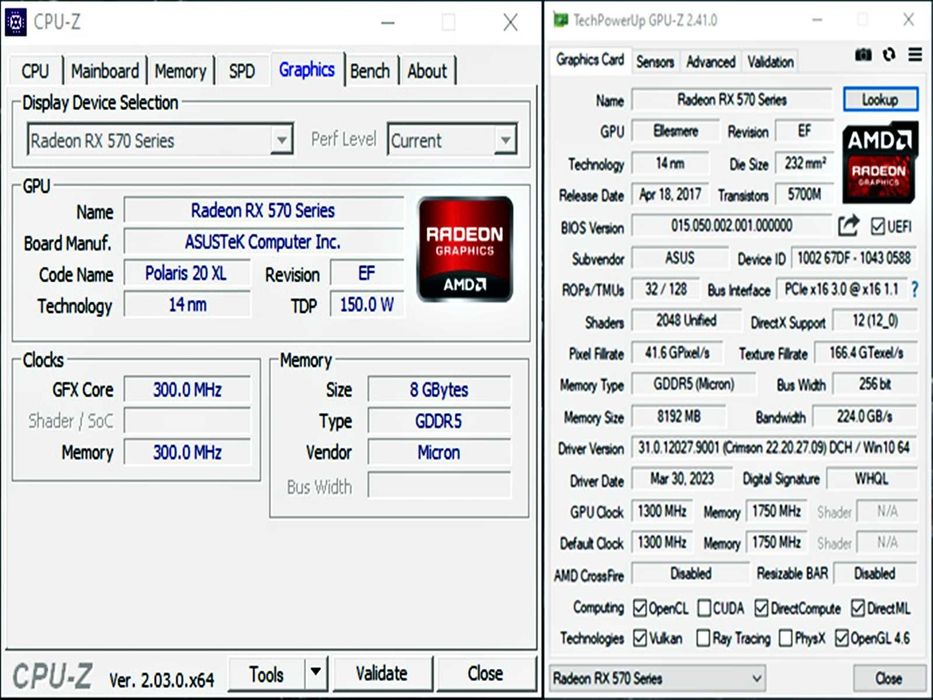The image size is (933, 700).
Task: Switch to the Sensors tab in GPU-Z
Action: pos(655,61)
